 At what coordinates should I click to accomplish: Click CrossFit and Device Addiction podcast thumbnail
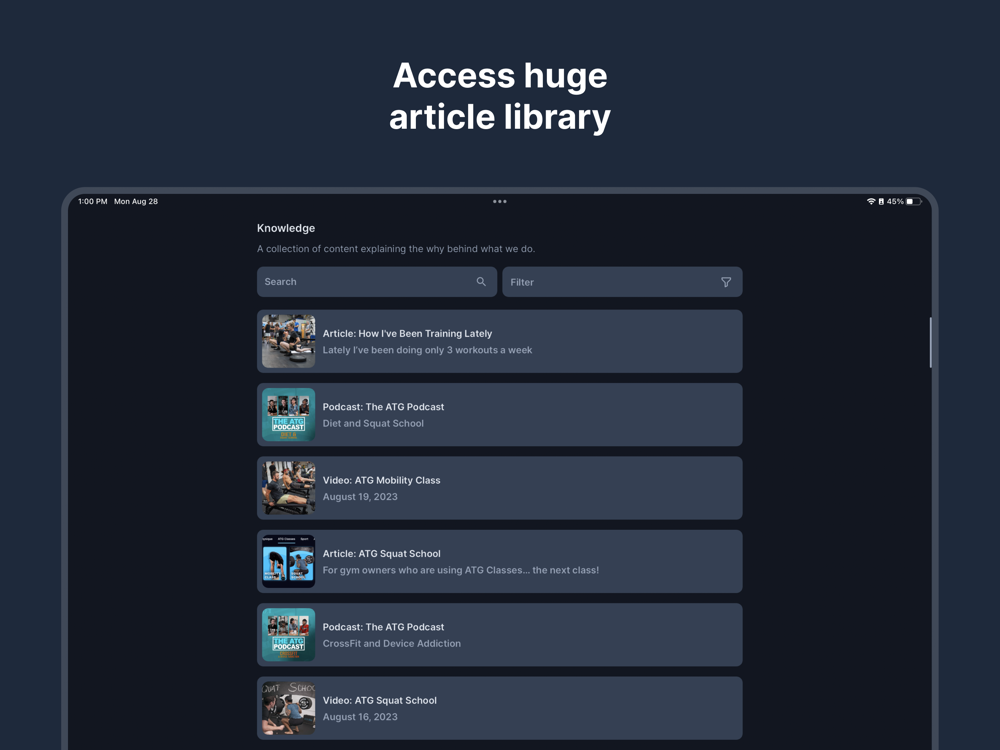click(288, 635)
